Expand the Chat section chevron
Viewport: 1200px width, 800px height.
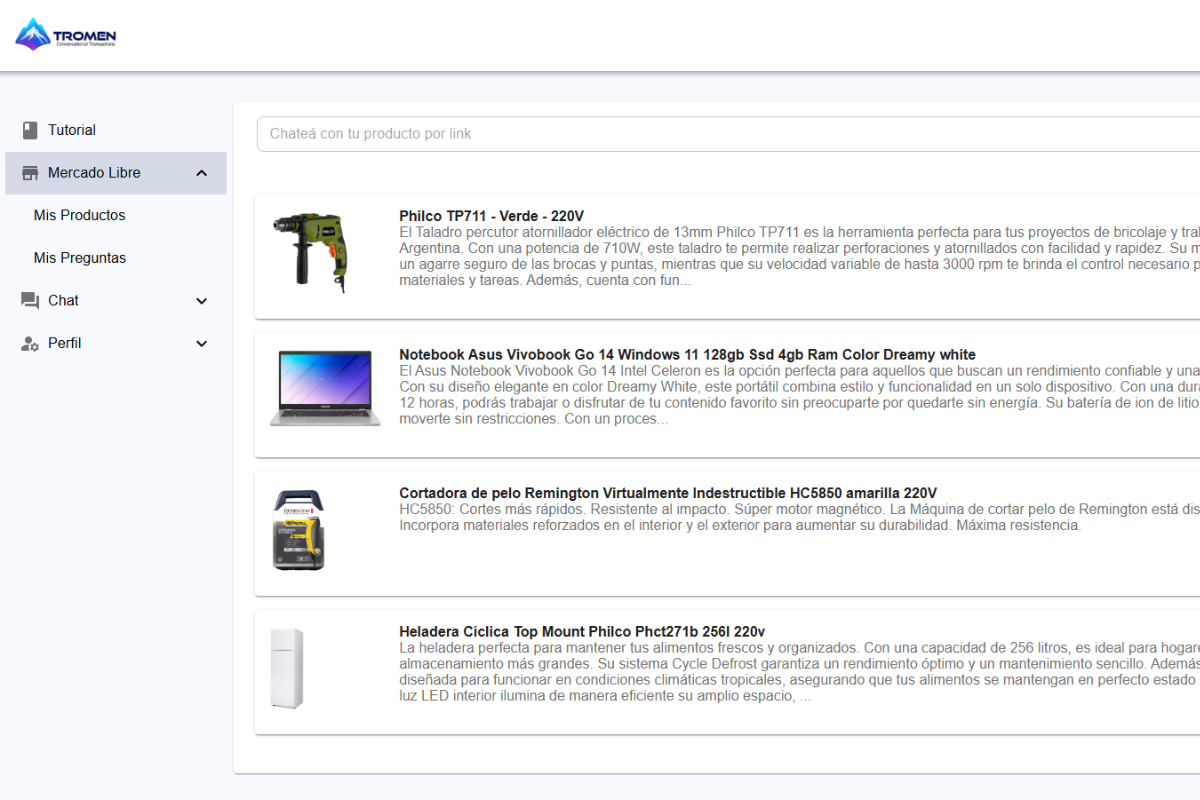(x=202, y=301)
